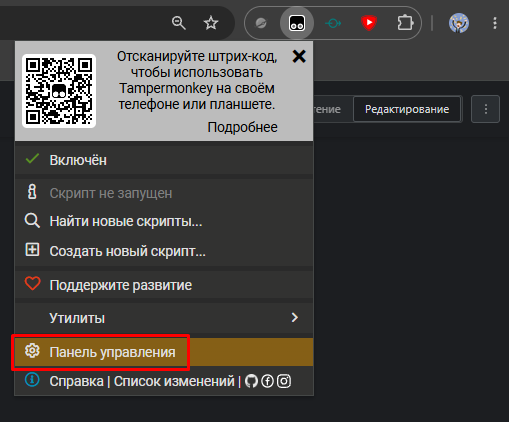Choose Создать новый скрипт...
The image size is (509, 422).
tap(164, 251)
